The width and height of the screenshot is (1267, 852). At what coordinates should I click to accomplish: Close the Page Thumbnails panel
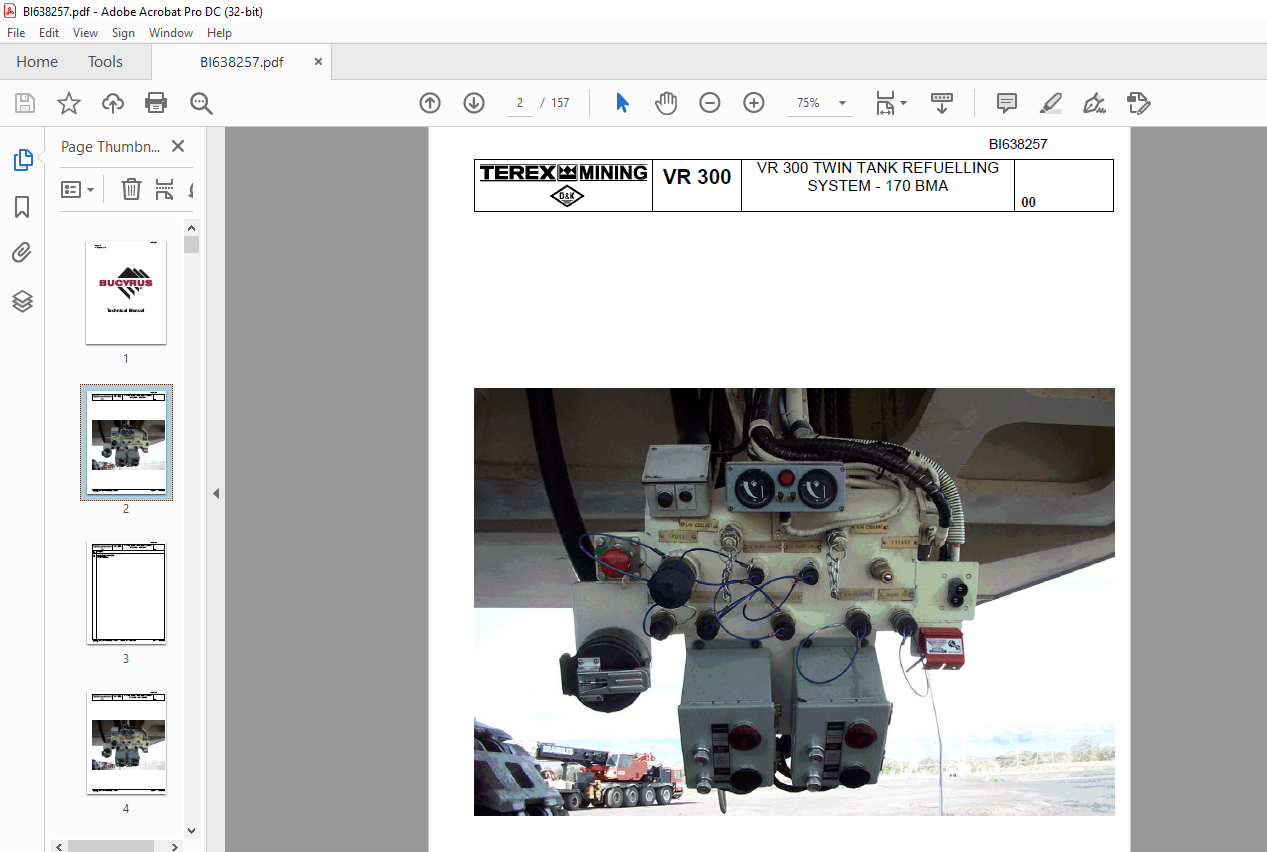[x=178, y=146]
